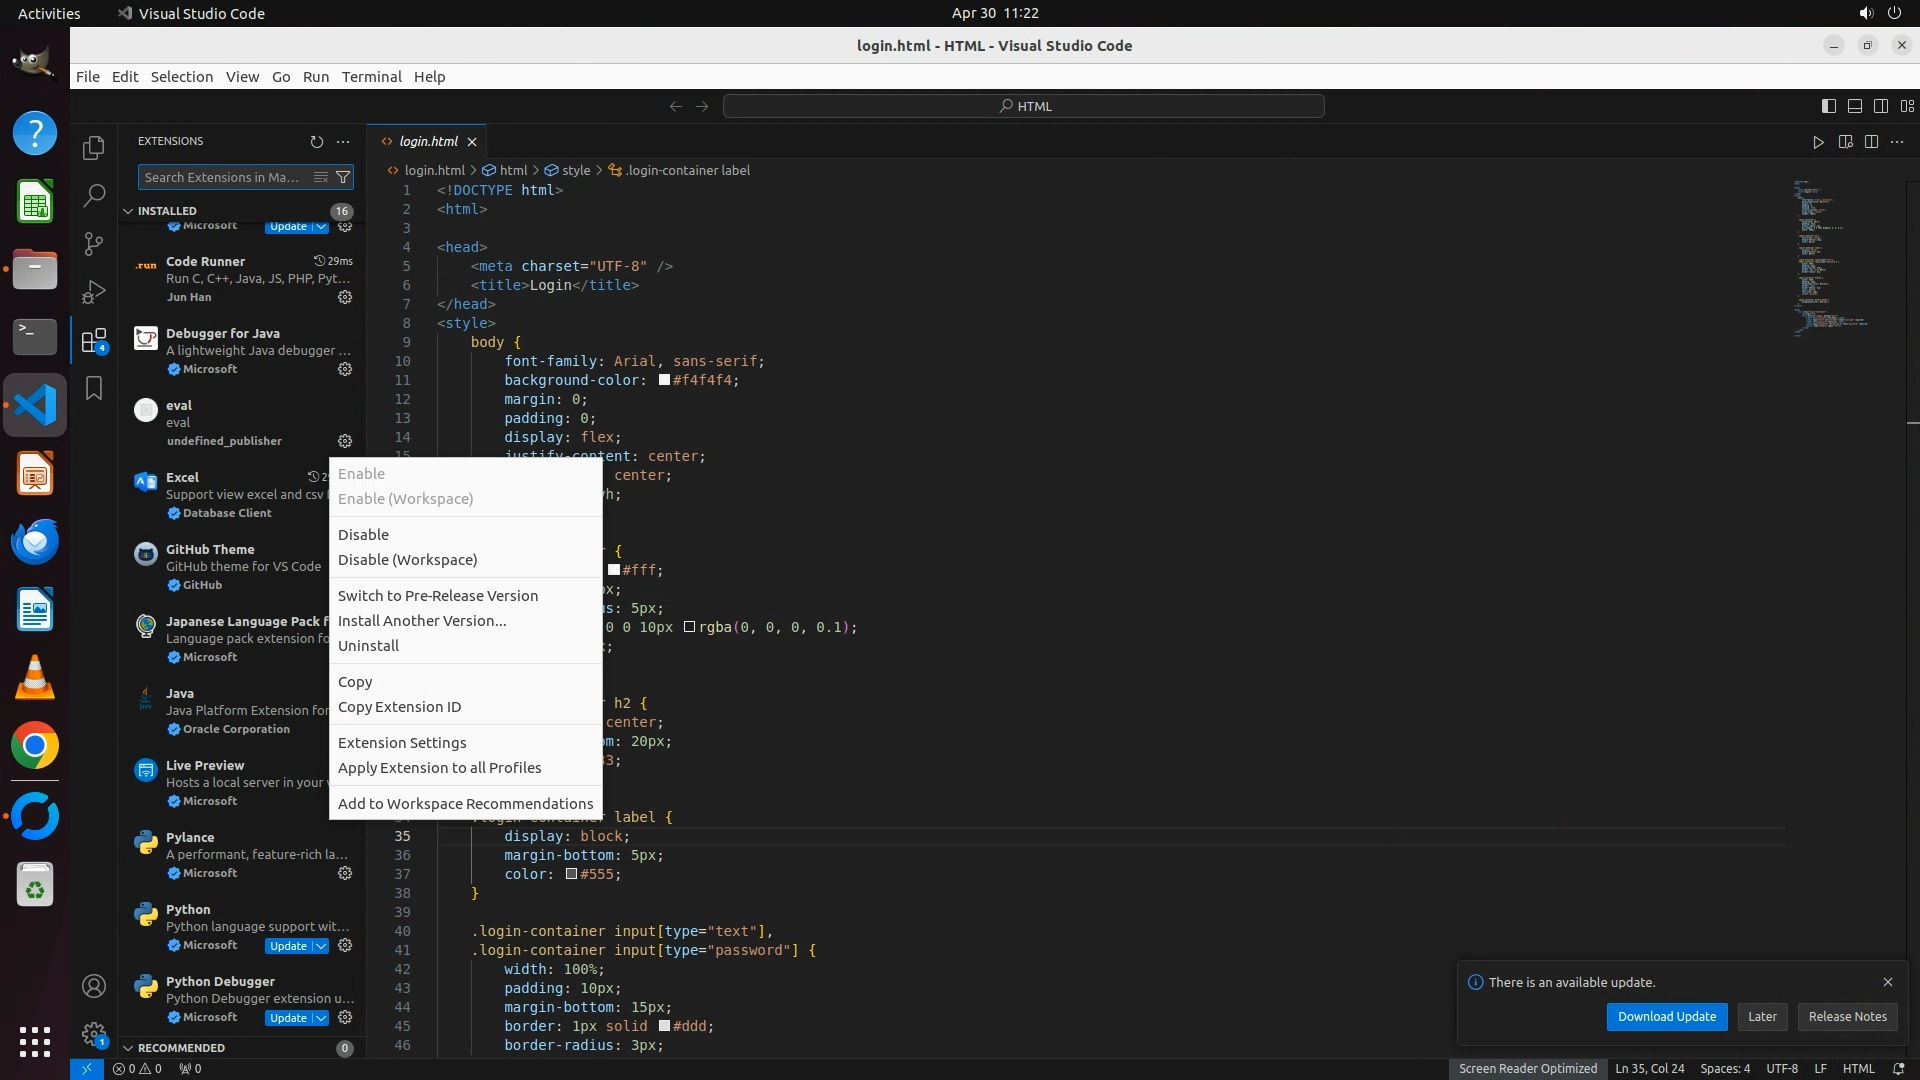Viewport: 1920px width, 1080px height.
Task: Open Python extension Update dropdown arrow
Action: pos(321,946)
